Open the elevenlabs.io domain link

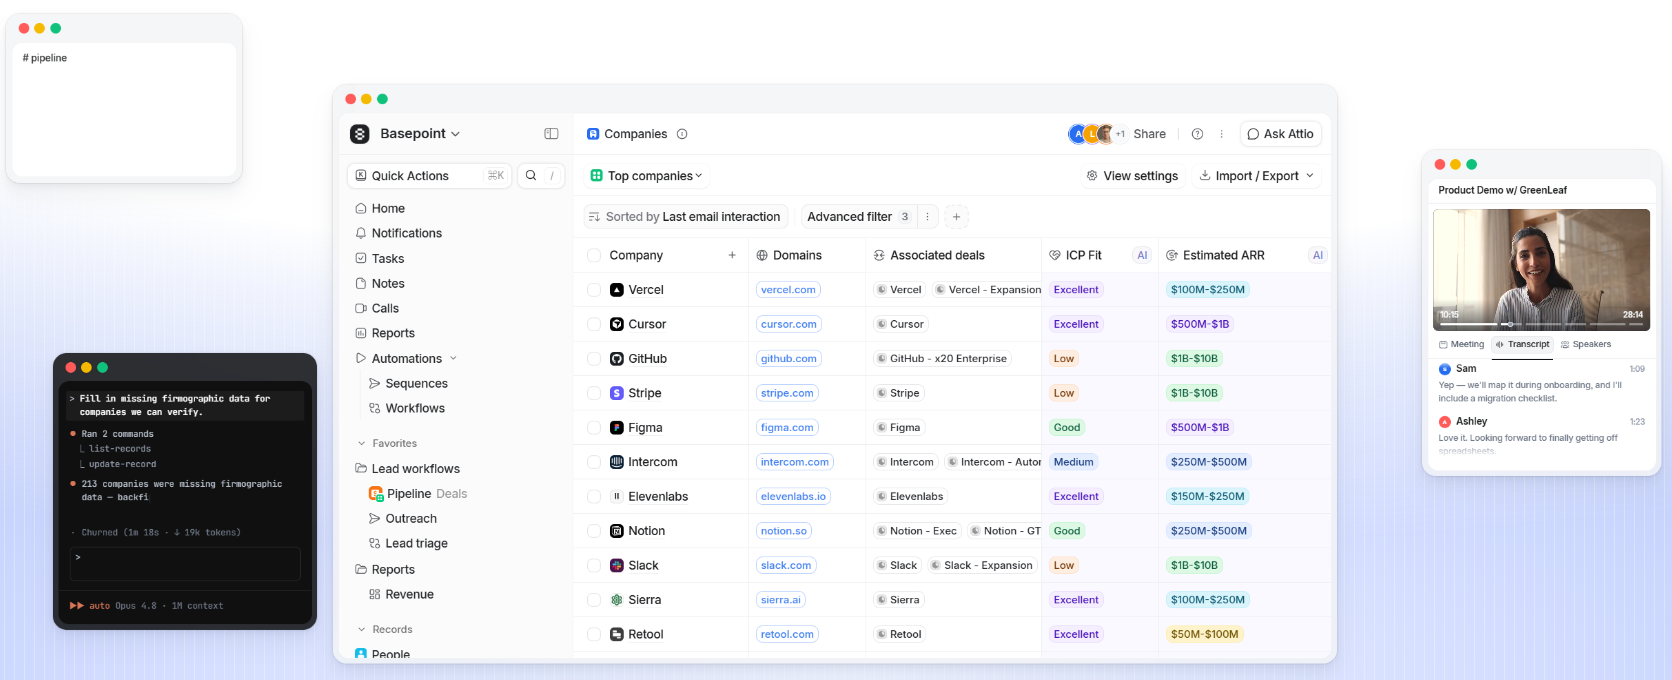tap(793, 496)
